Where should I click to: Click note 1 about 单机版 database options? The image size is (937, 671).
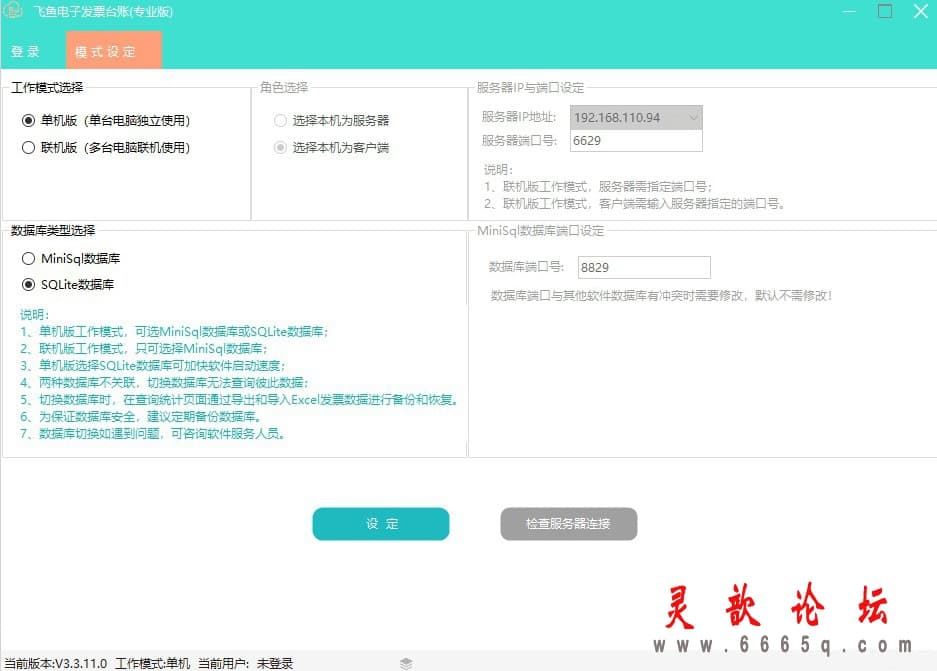coord(174,332)
